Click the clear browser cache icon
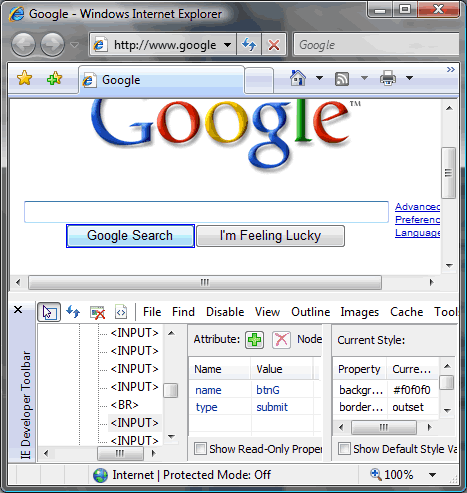Image resolution: width=467 pixels, height=493 pixels. pyautogui.click(x=97, y=312)
